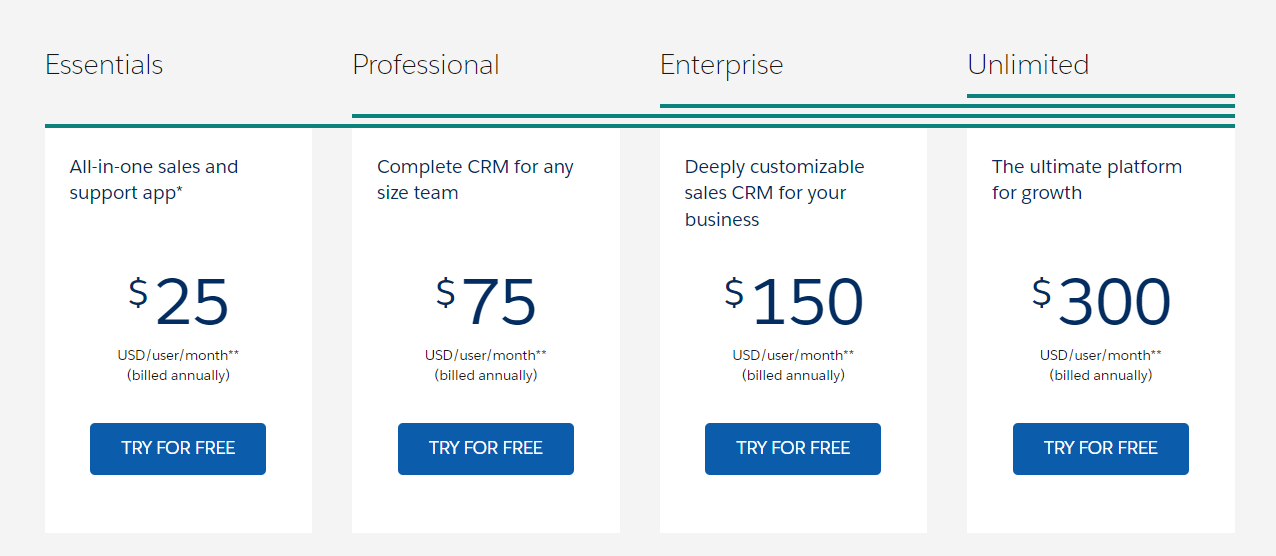This screenshot has height=556, width=1276.
Task: Click billed annually note under $75
Action: pyautogui.click(x=486, y=376)
